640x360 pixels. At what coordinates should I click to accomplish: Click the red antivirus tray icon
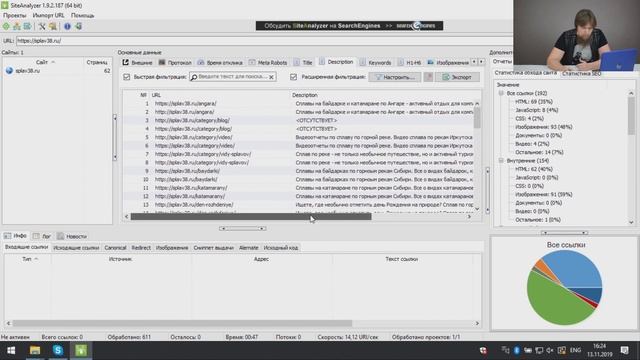483,350
